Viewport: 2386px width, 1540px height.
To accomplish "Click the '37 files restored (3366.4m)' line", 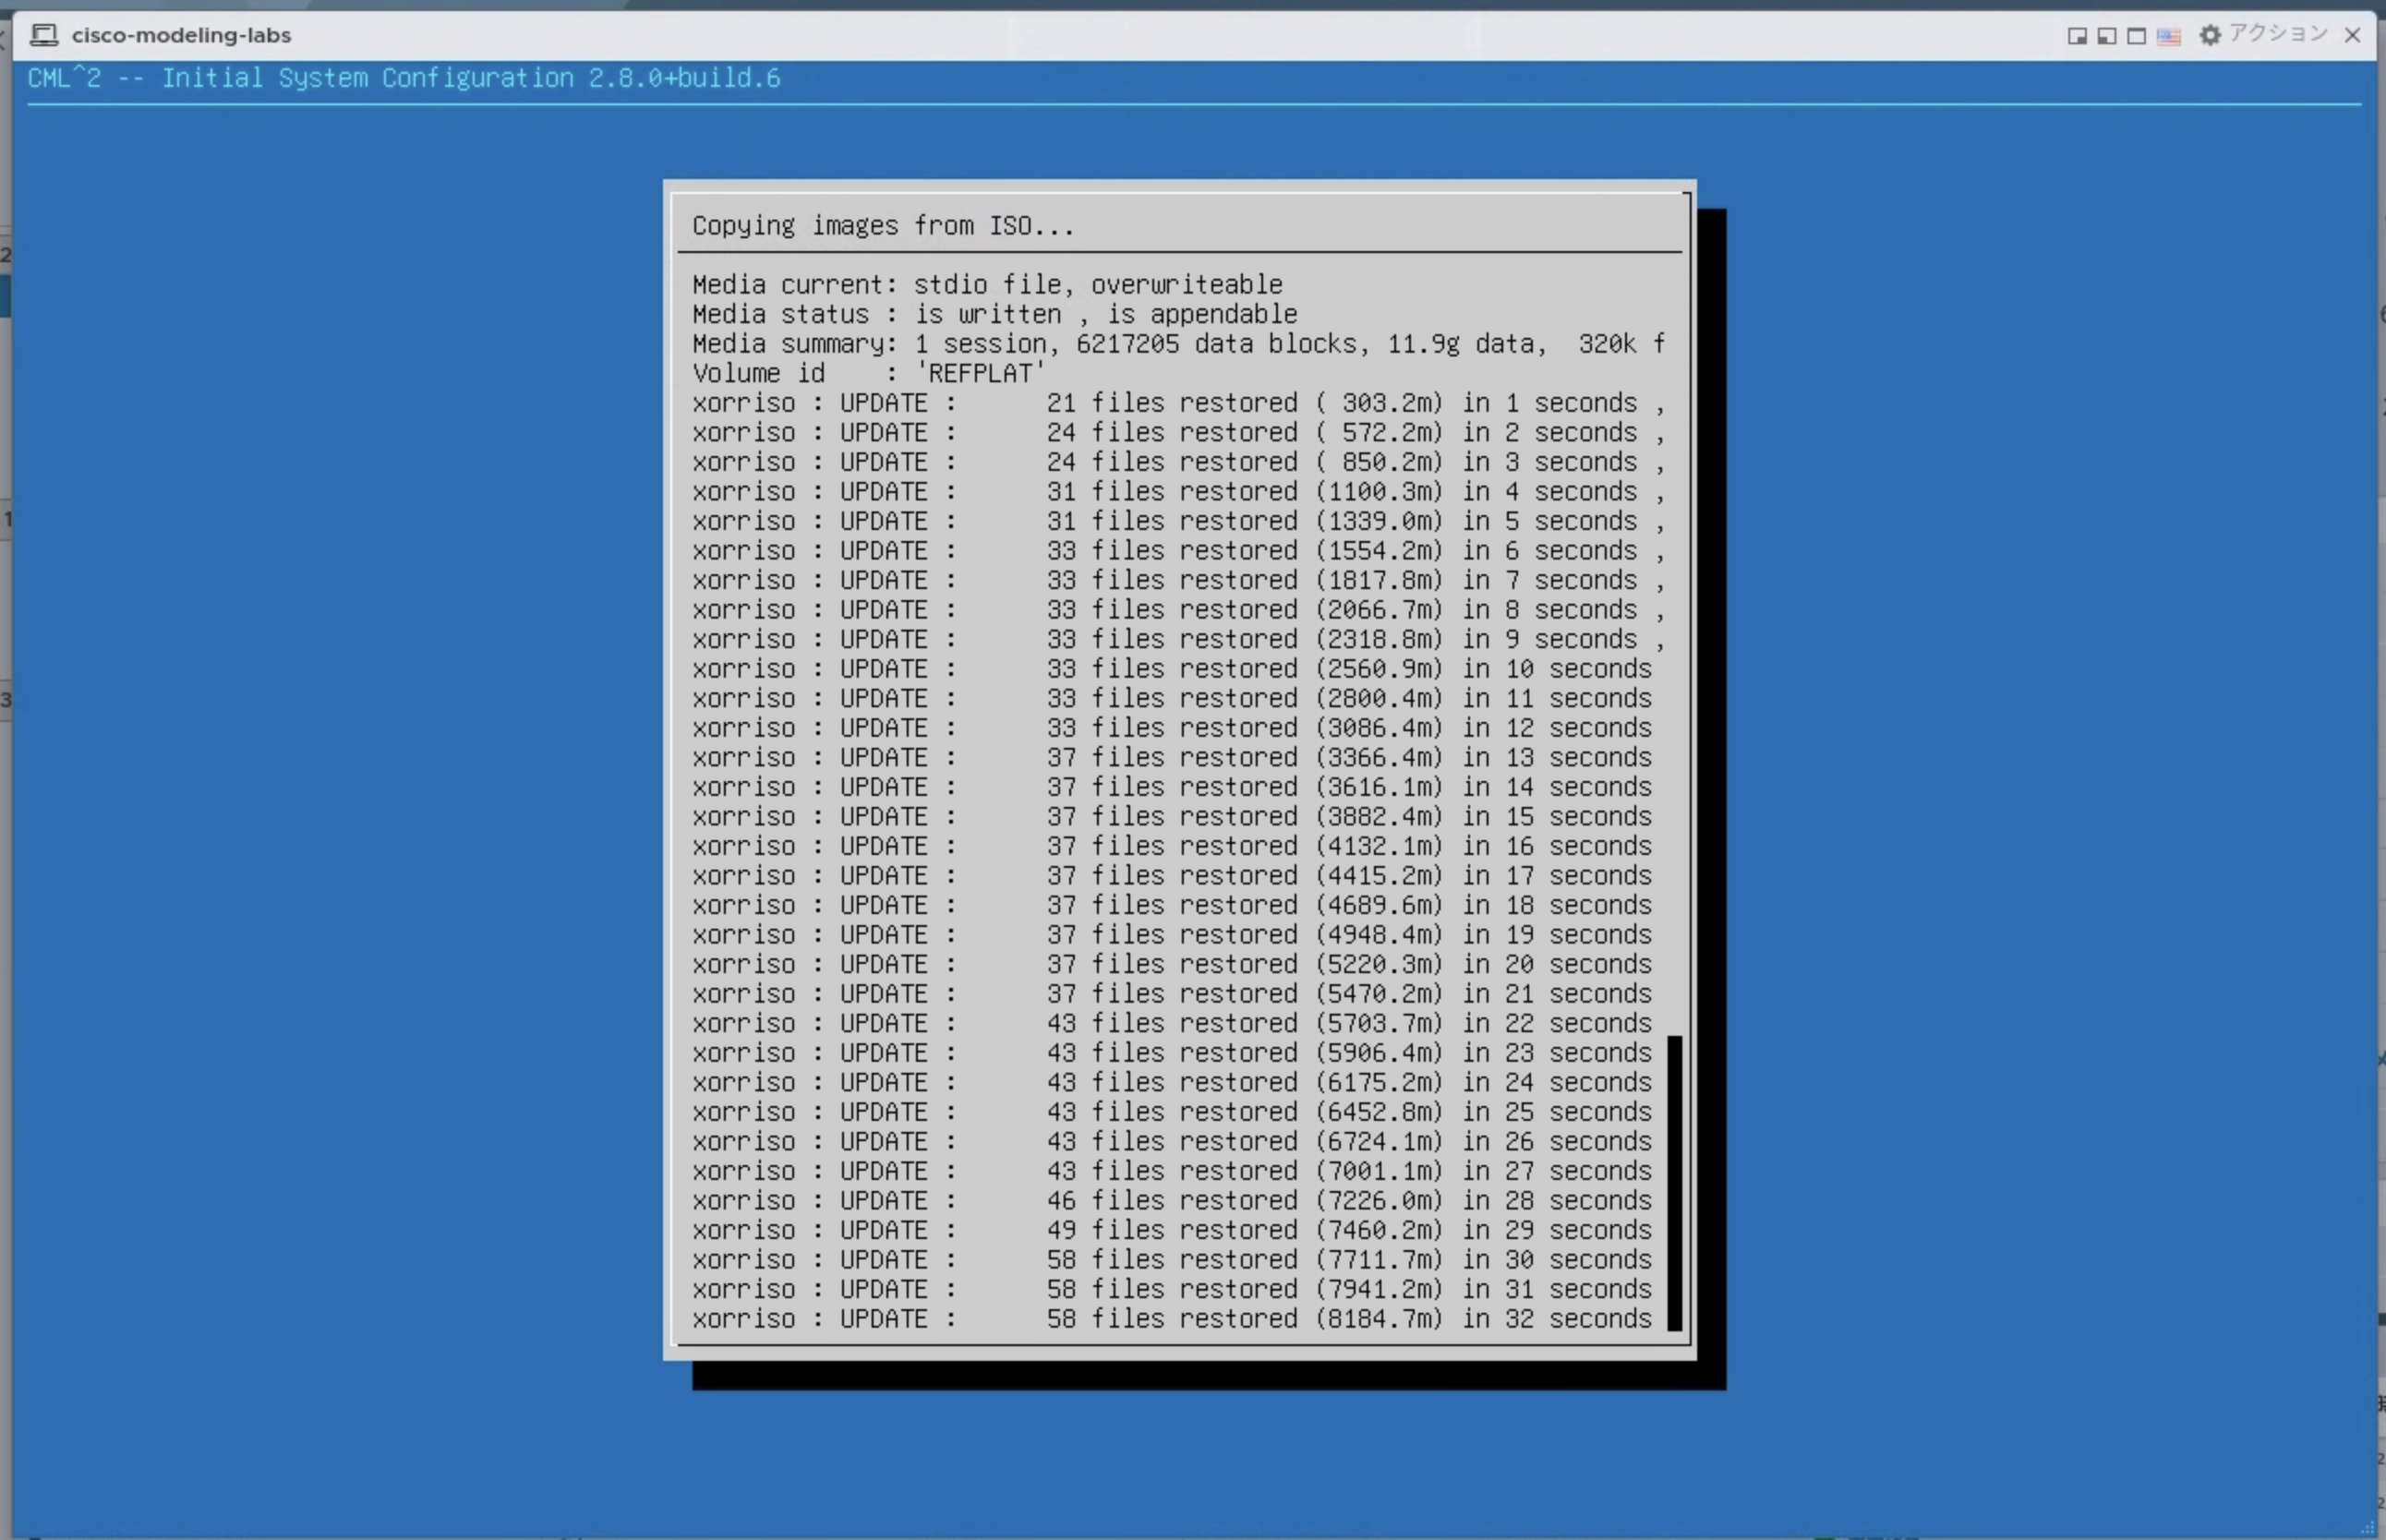I will 1171,757.
